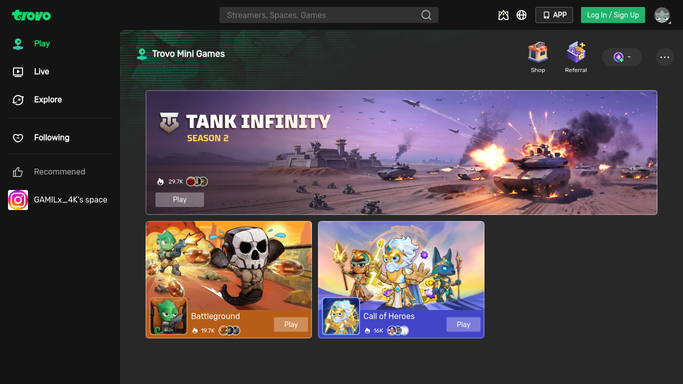Viewport: 683px width, 384px height.
Task: Click SEASON 2 subtitle on the banner
Action: point(208,138)
